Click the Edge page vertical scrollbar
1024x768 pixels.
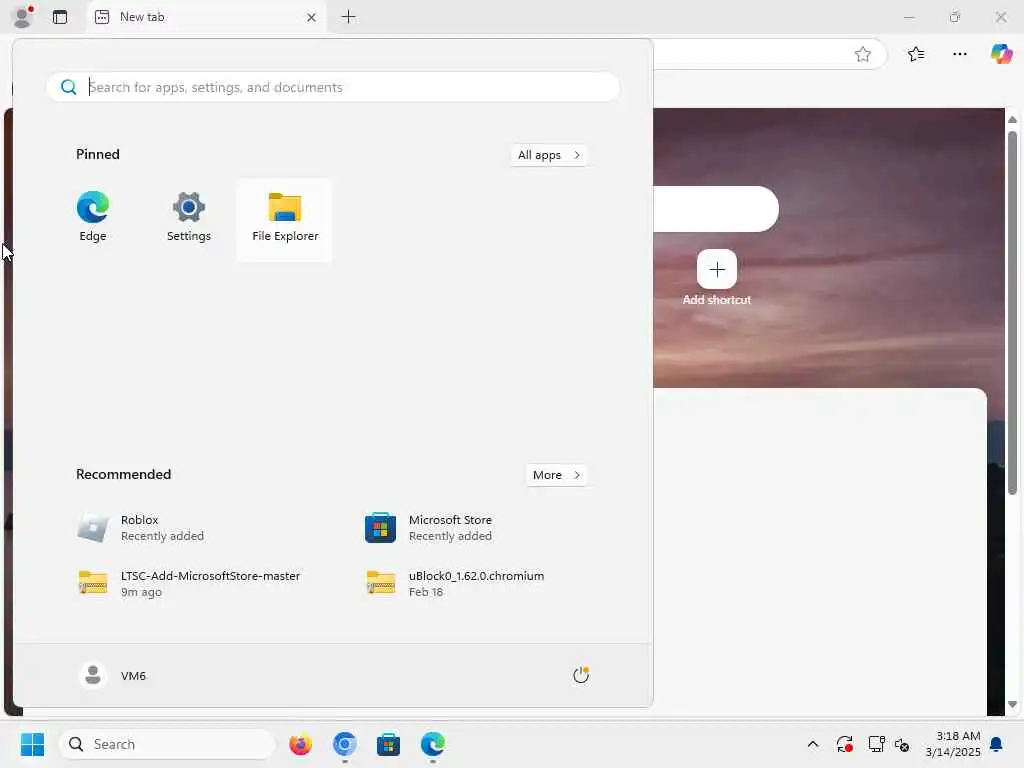pyautogui.click(x=1012, y=313)
